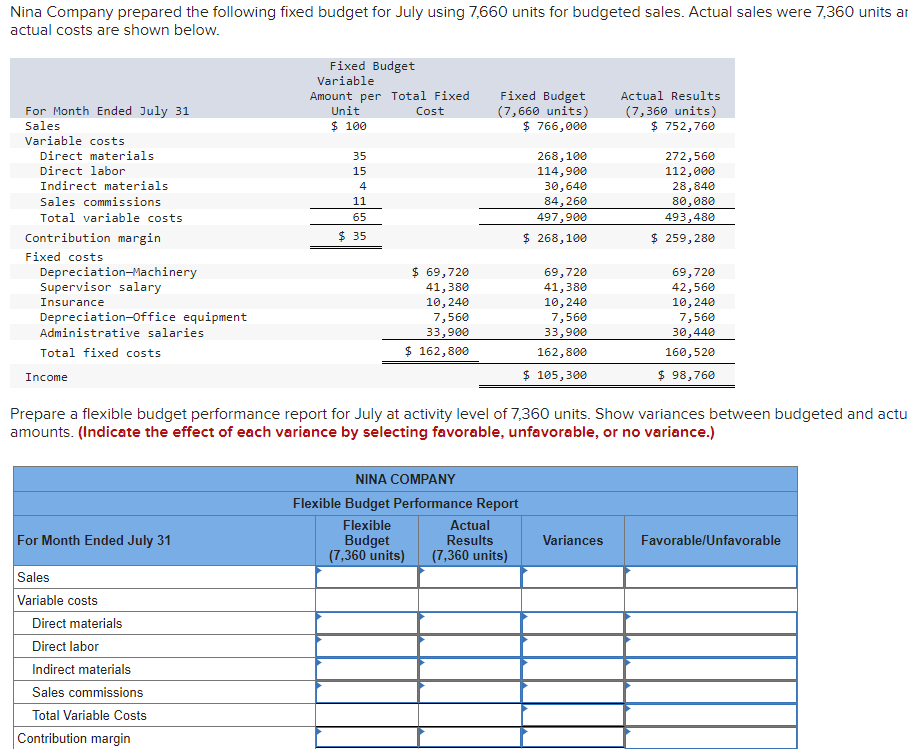
Task: Choose effect for Indirect materials variance
Action: pyautogui.click(x=710, y=669)
